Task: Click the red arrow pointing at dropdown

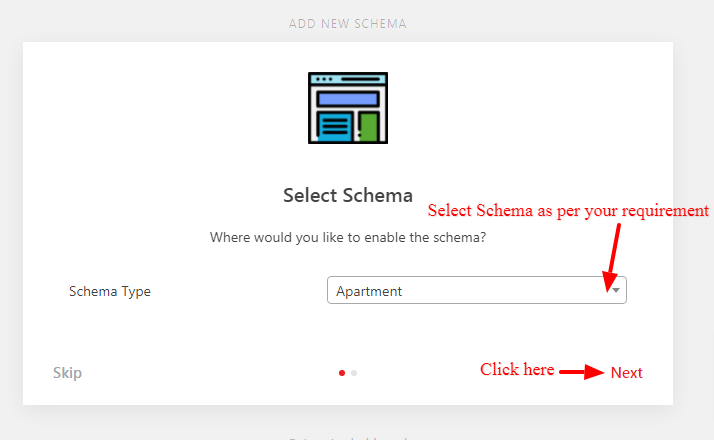Action: 612,257
